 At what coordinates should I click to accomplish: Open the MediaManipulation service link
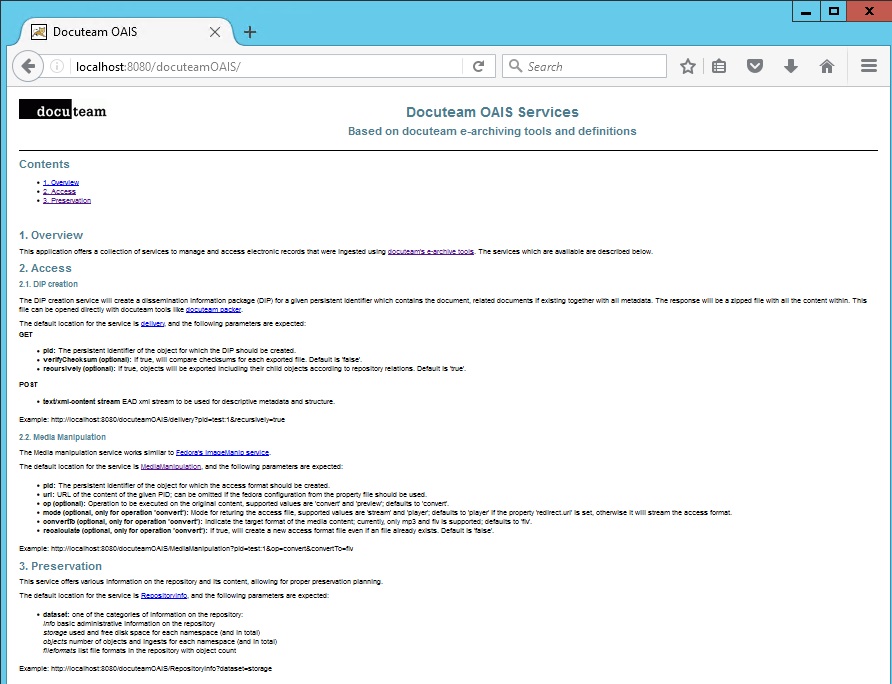(171, 467)
